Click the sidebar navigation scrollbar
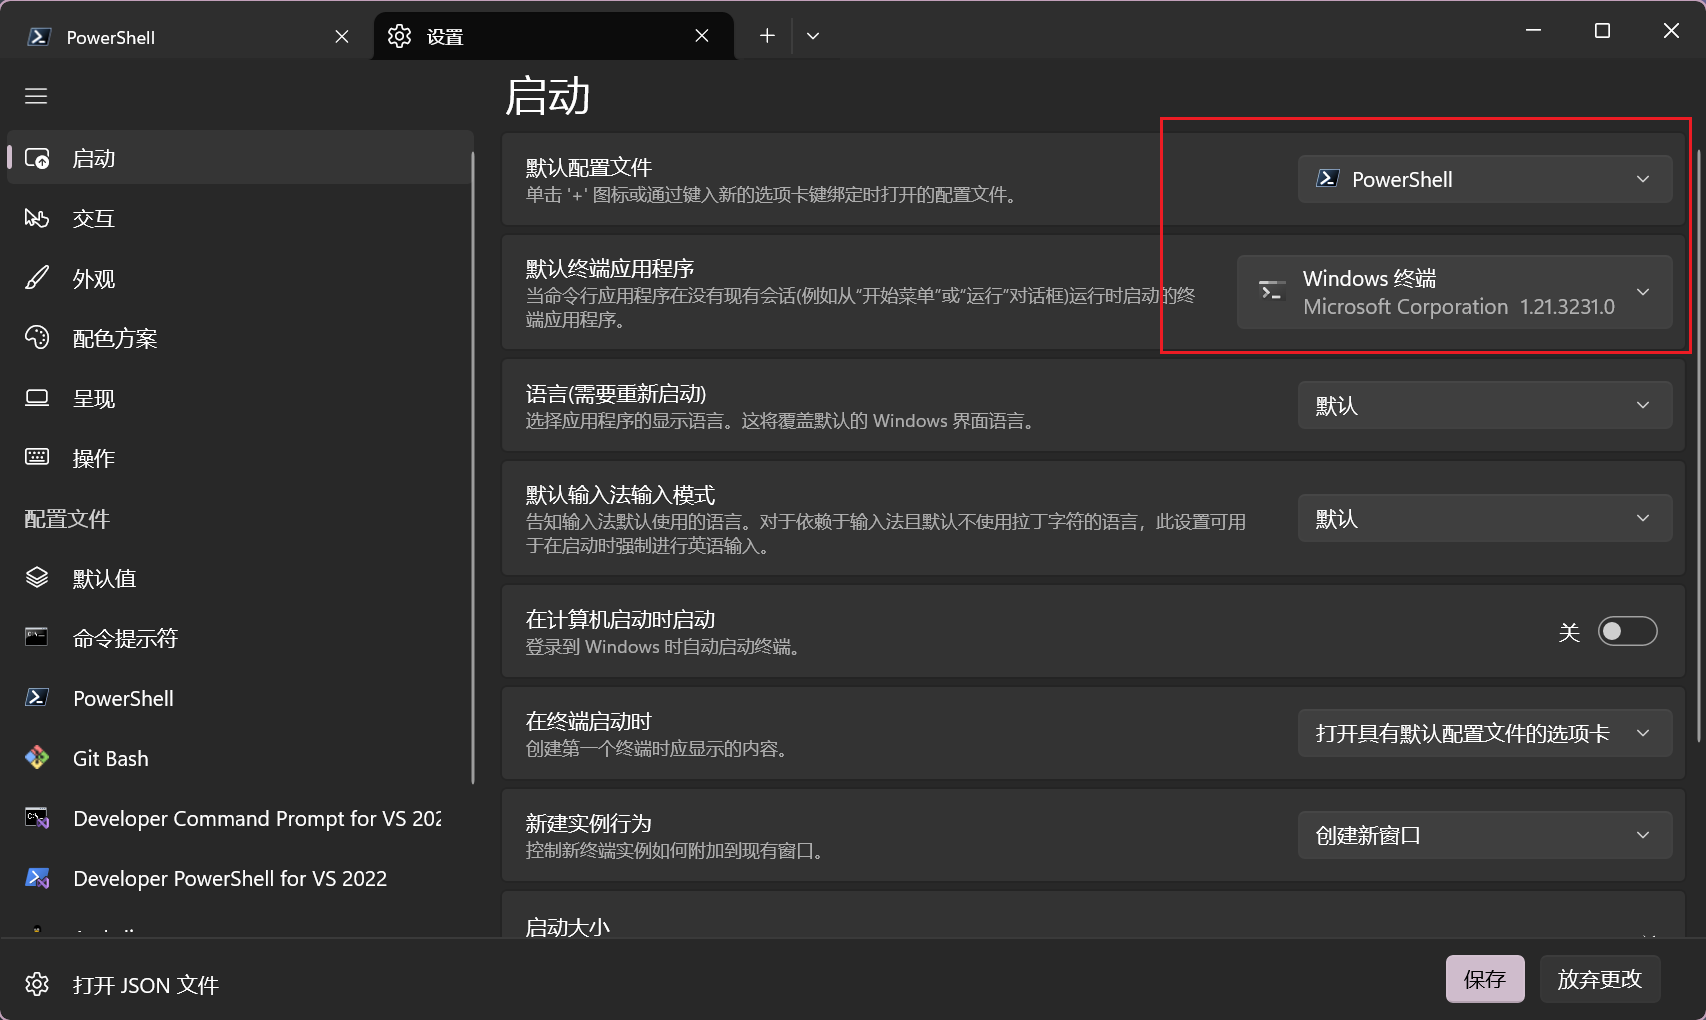This screenshot has width=1706, height=1020. pos(473,468)
